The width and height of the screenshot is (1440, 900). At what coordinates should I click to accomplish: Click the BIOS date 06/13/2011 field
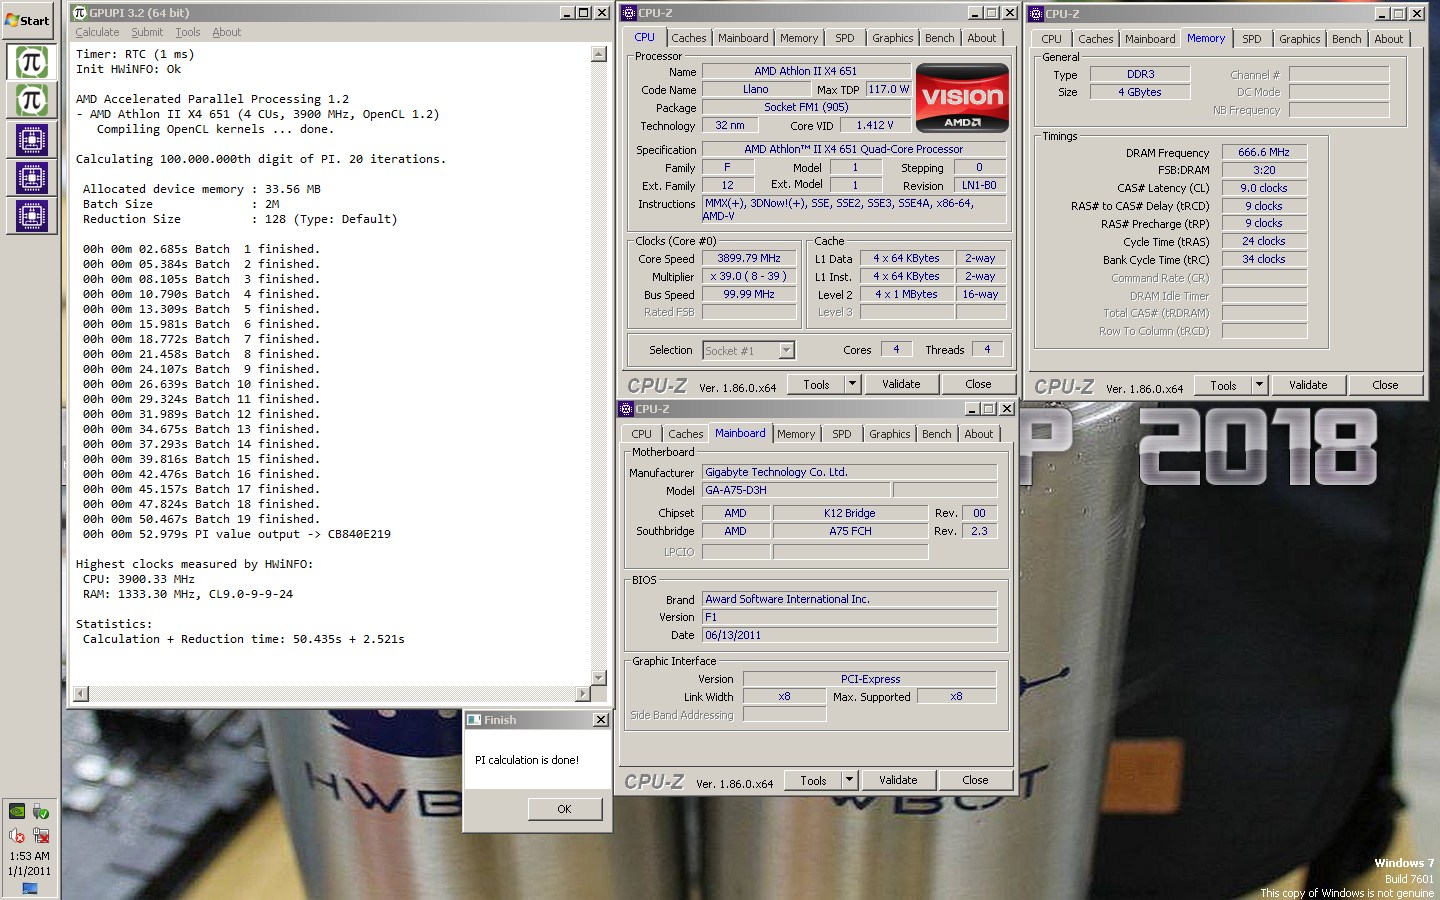849,635
